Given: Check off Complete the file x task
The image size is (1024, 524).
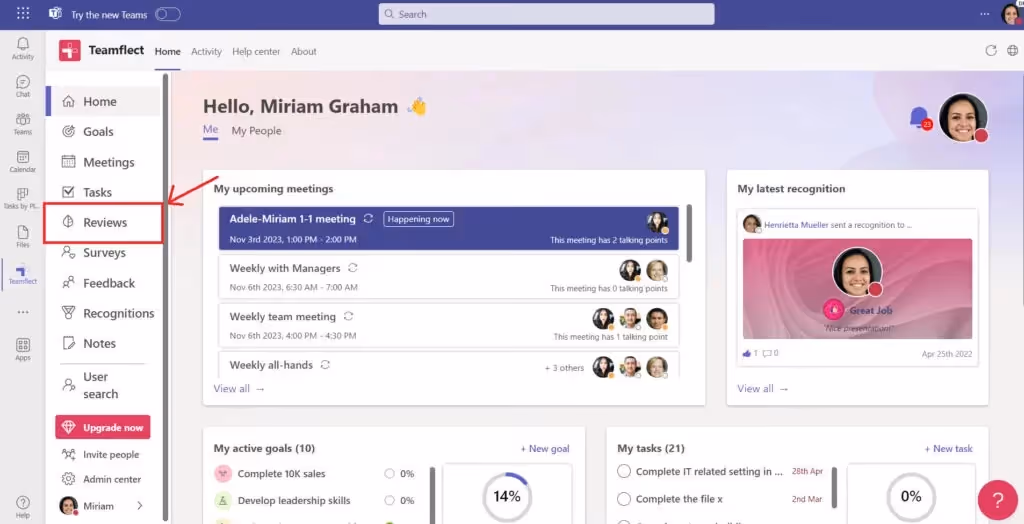Looking at the screenshot, I should point(624,499).
